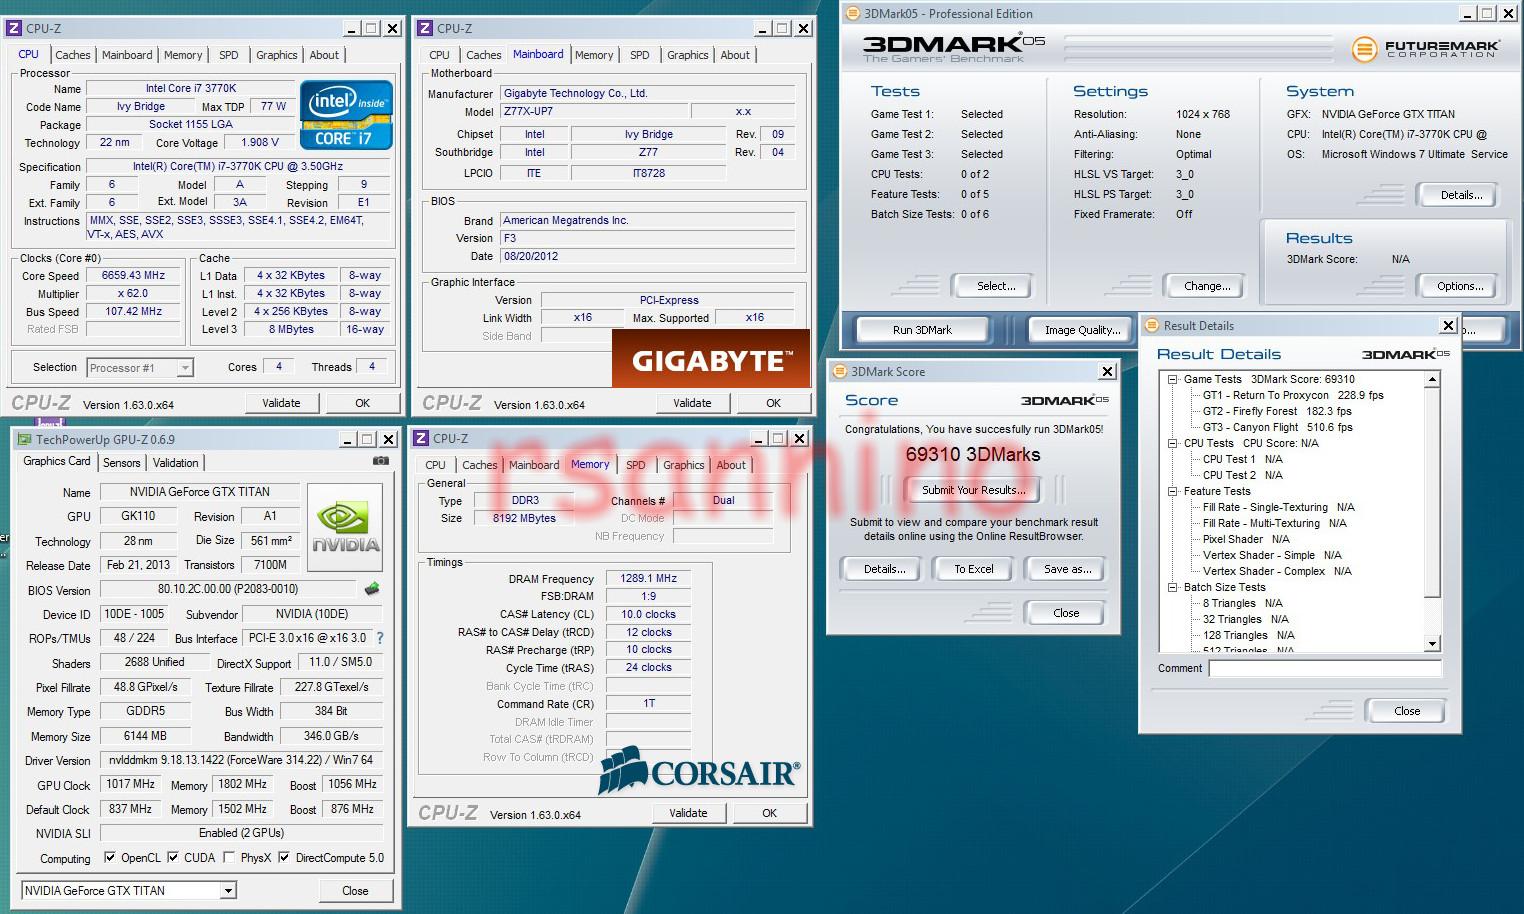The height and width of the screenshot is (914, 1524).
Task: Click the Result Details scrollbar up arrow
Action: [1432, 380]
